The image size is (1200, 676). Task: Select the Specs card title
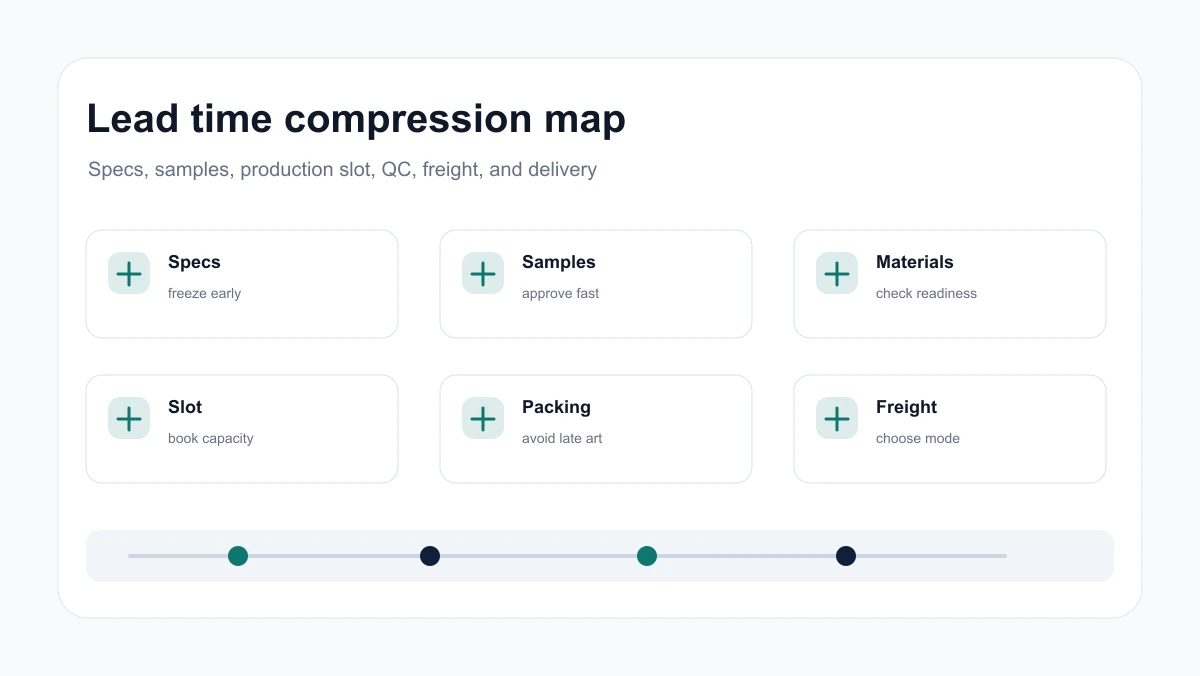coord(194,262)
